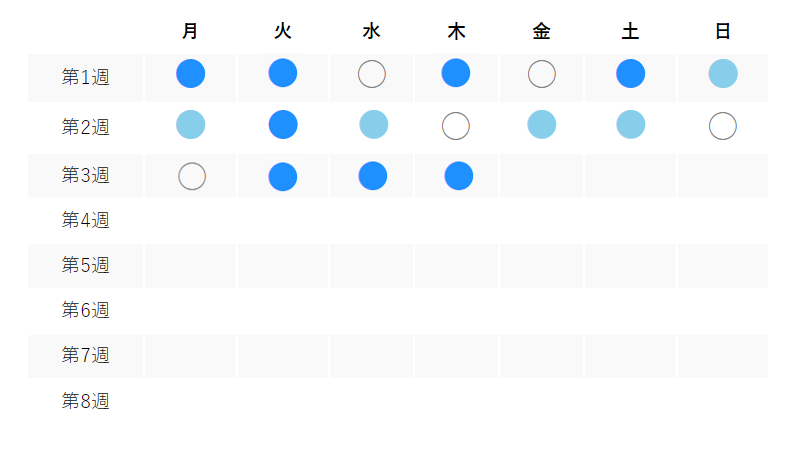The image size is (802, 457).
Task: Toggle the Week 1 Tuesday circle
Action: [283, 73]
